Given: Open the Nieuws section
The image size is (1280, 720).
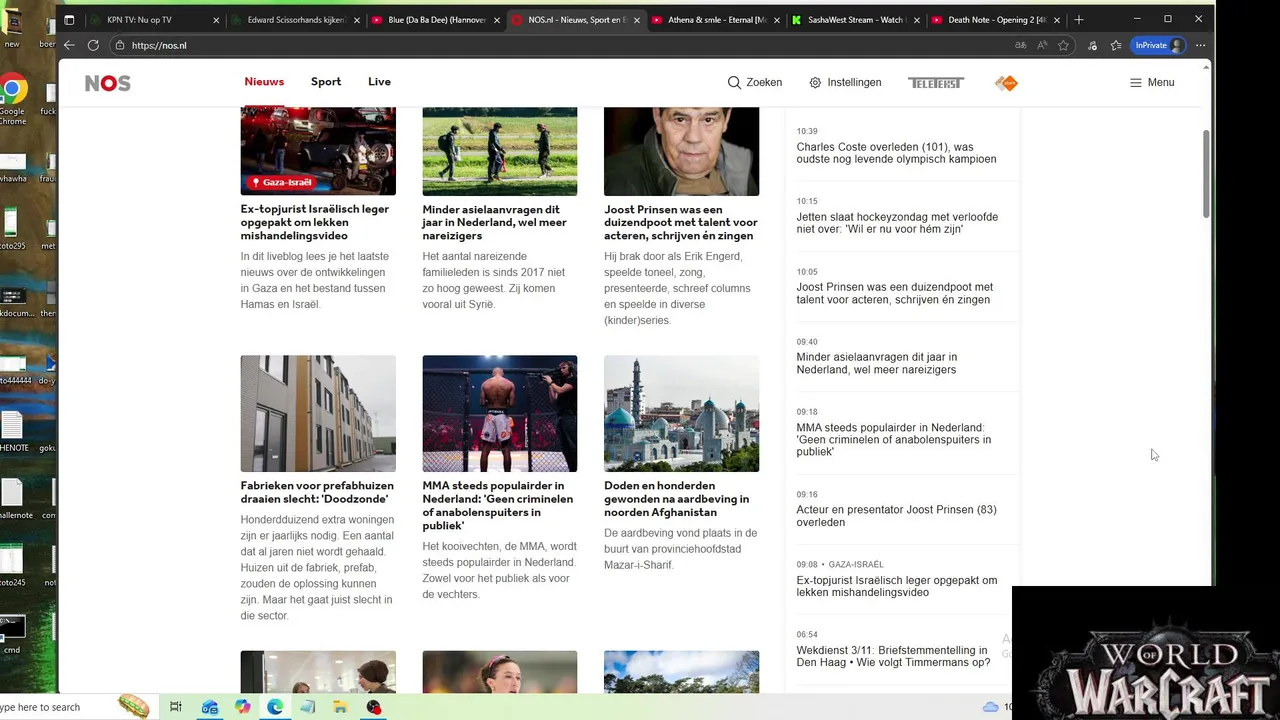Looking at the screenshot, I should pyautogui.click(x=264, y=82).
